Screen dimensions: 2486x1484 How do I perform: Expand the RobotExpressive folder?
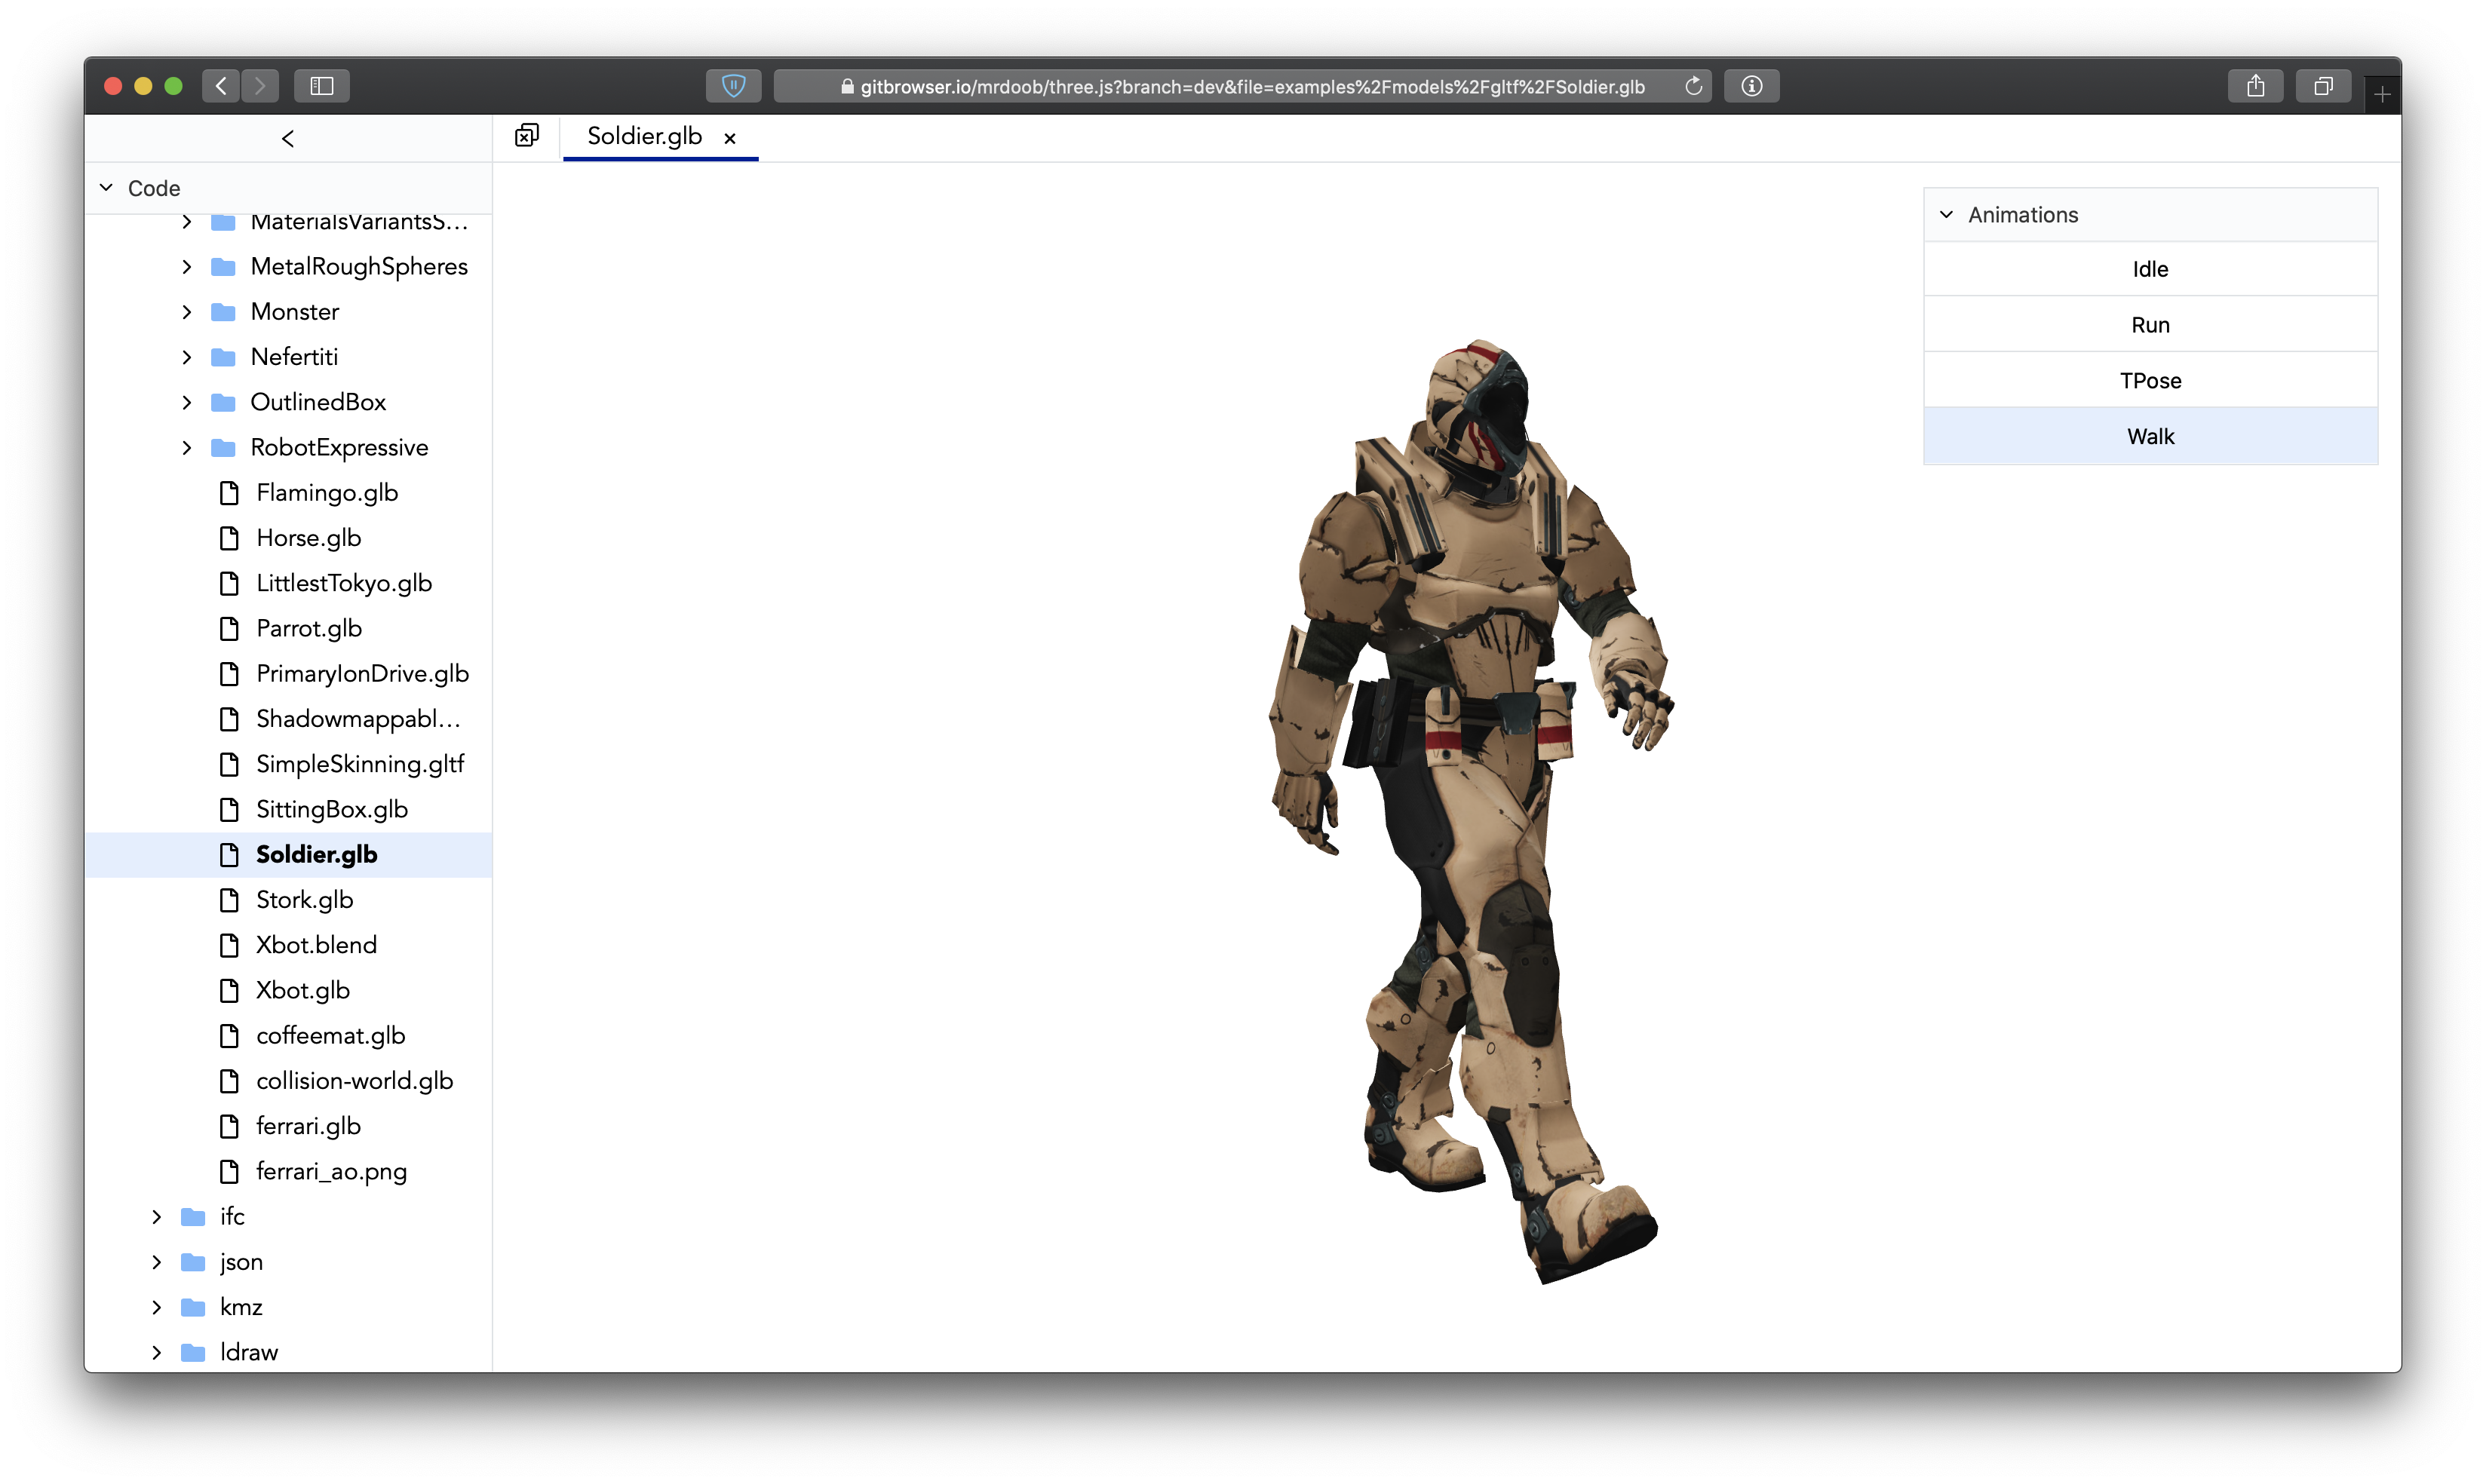click(x=187, y=448)
